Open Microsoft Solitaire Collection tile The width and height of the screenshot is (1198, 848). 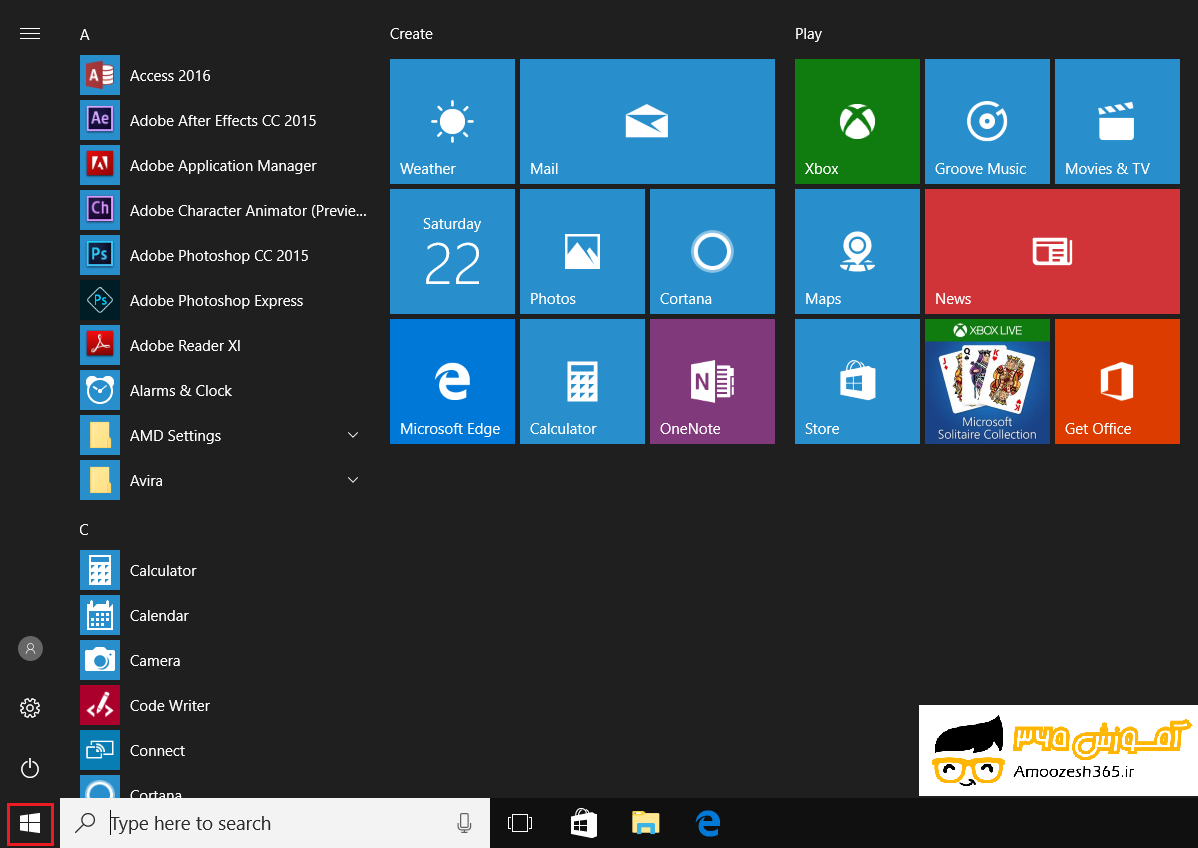point(987,381)
